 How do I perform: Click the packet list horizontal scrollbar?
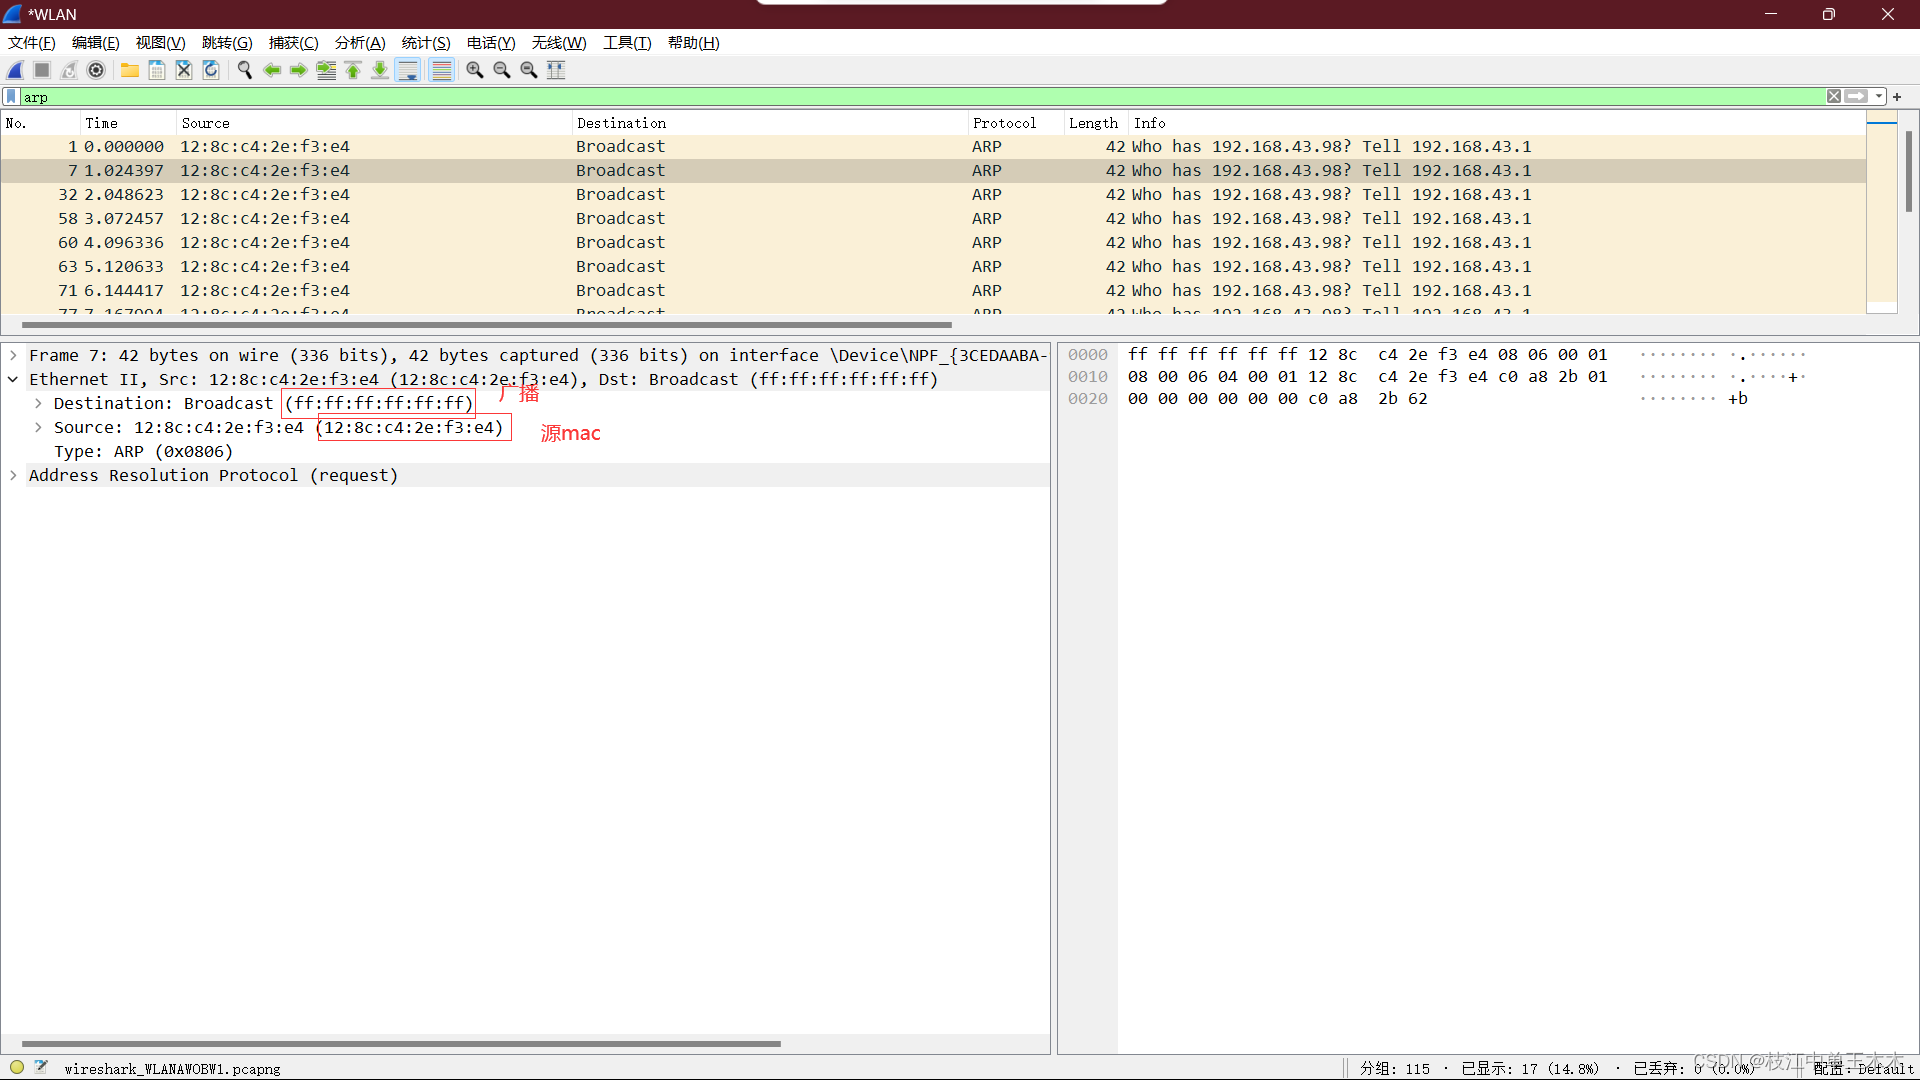point(486,325)
